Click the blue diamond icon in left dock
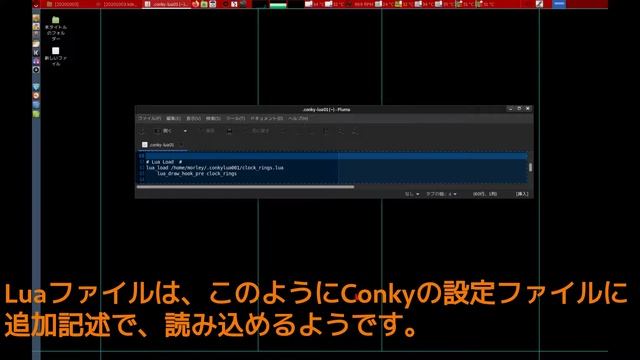 [36, 87]
